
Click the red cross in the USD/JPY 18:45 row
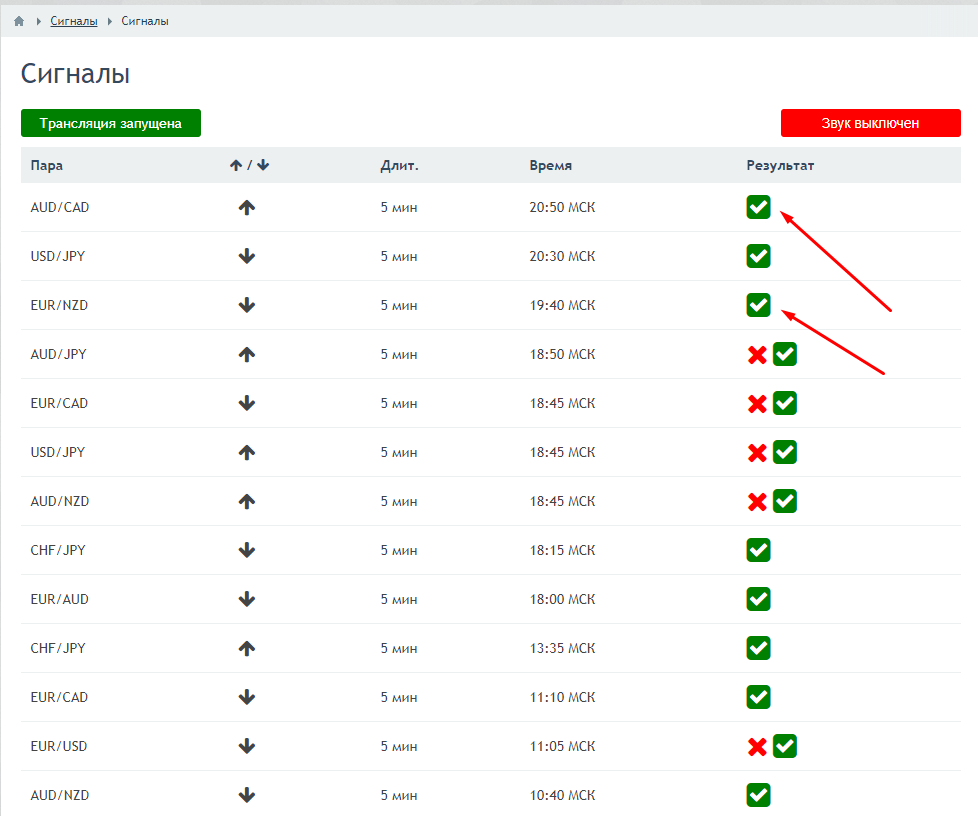[757, 453]
